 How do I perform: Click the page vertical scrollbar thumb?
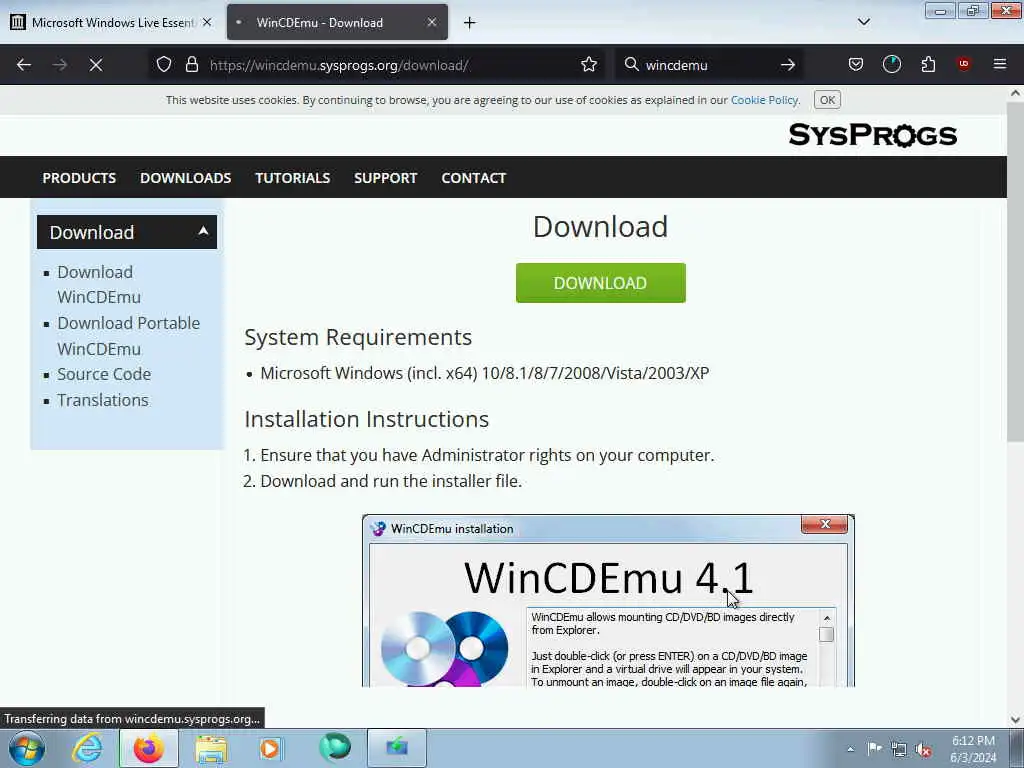coord(1015,273)
